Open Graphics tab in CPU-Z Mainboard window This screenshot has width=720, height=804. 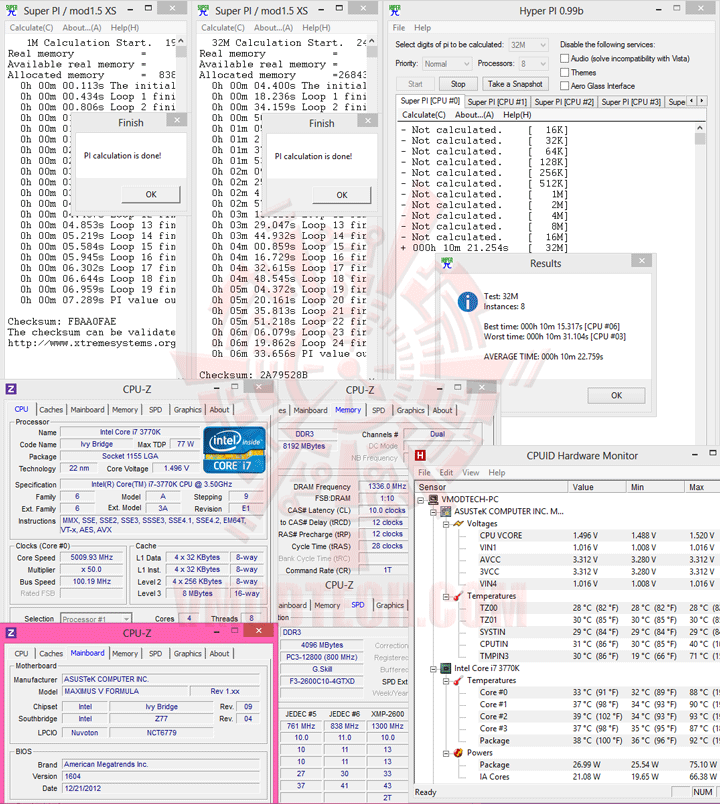click(187, 653)
